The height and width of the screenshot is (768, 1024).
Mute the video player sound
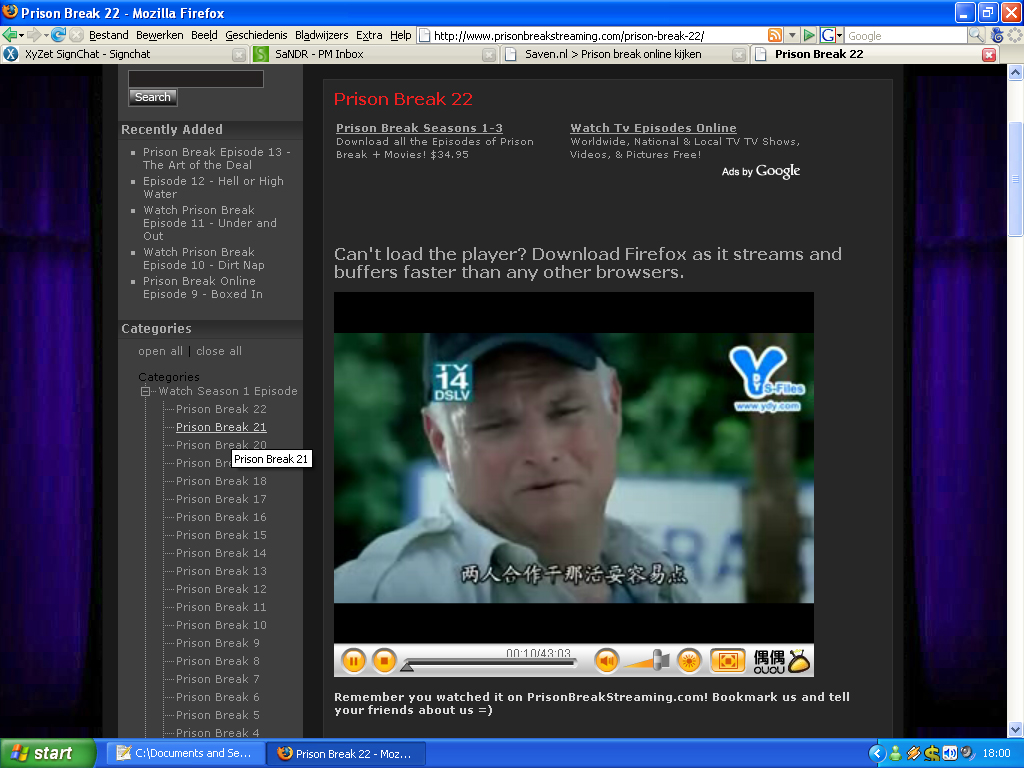tap(606, 662)
